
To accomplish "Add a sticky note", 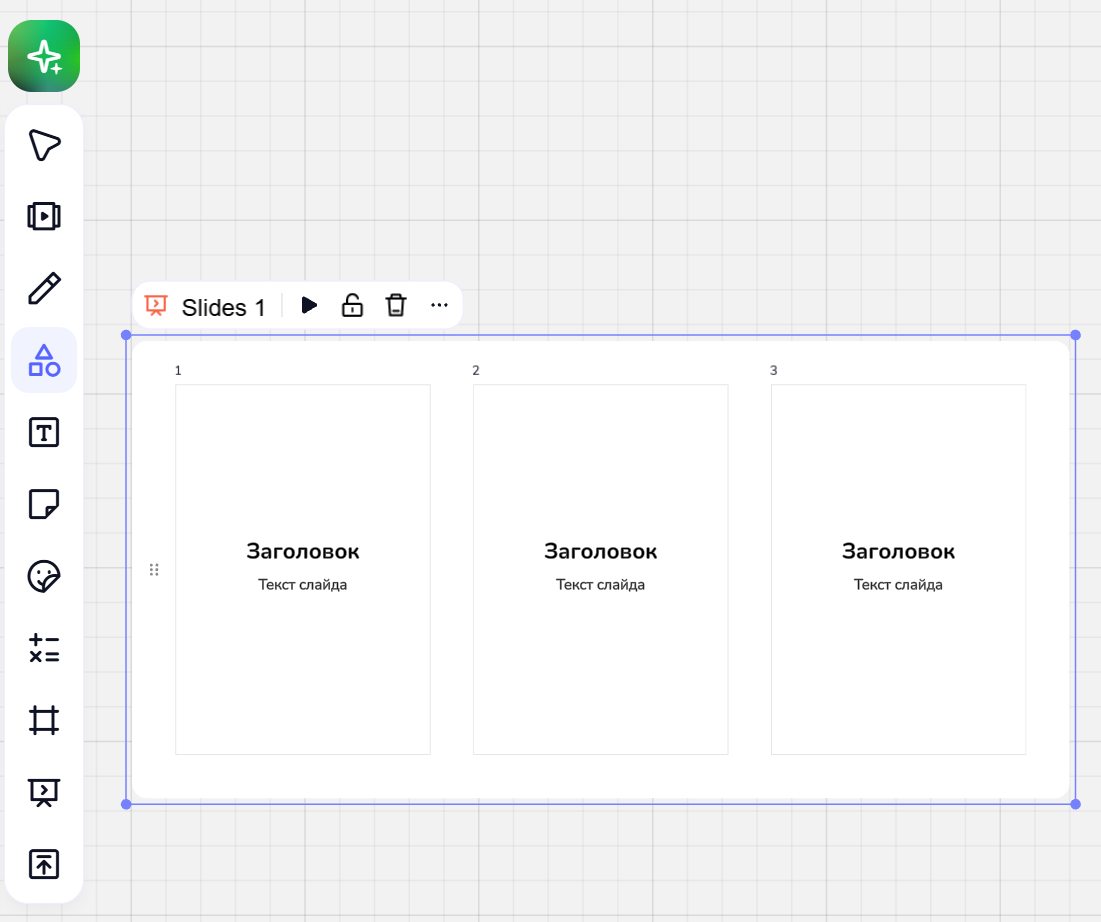I will tap(44, 504).
